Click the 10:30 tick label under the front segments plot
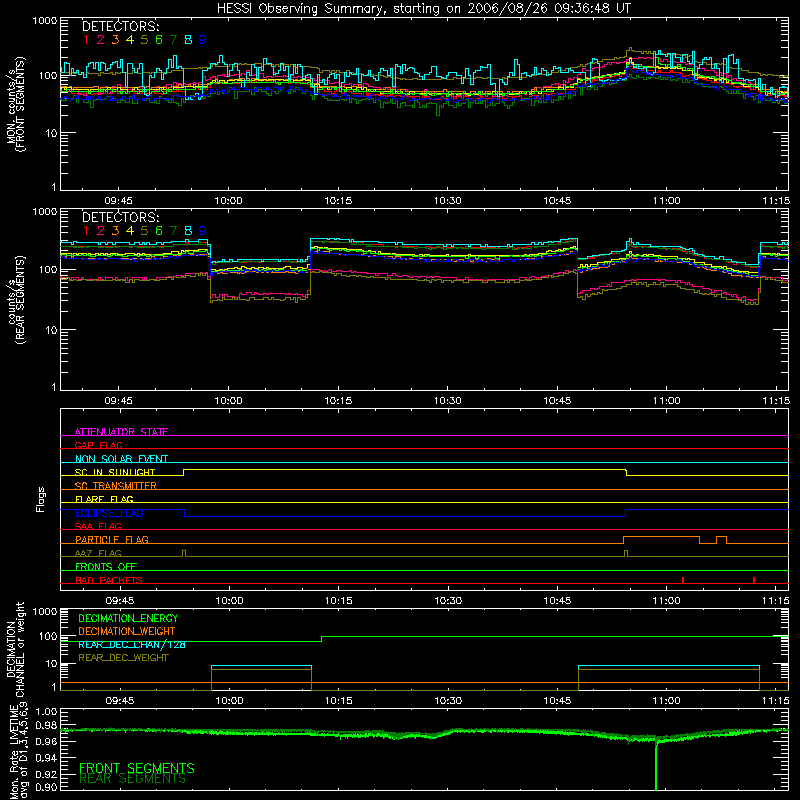Image resolution: width=800 pixels, height=800 pixels. click(x=447, y=201)
